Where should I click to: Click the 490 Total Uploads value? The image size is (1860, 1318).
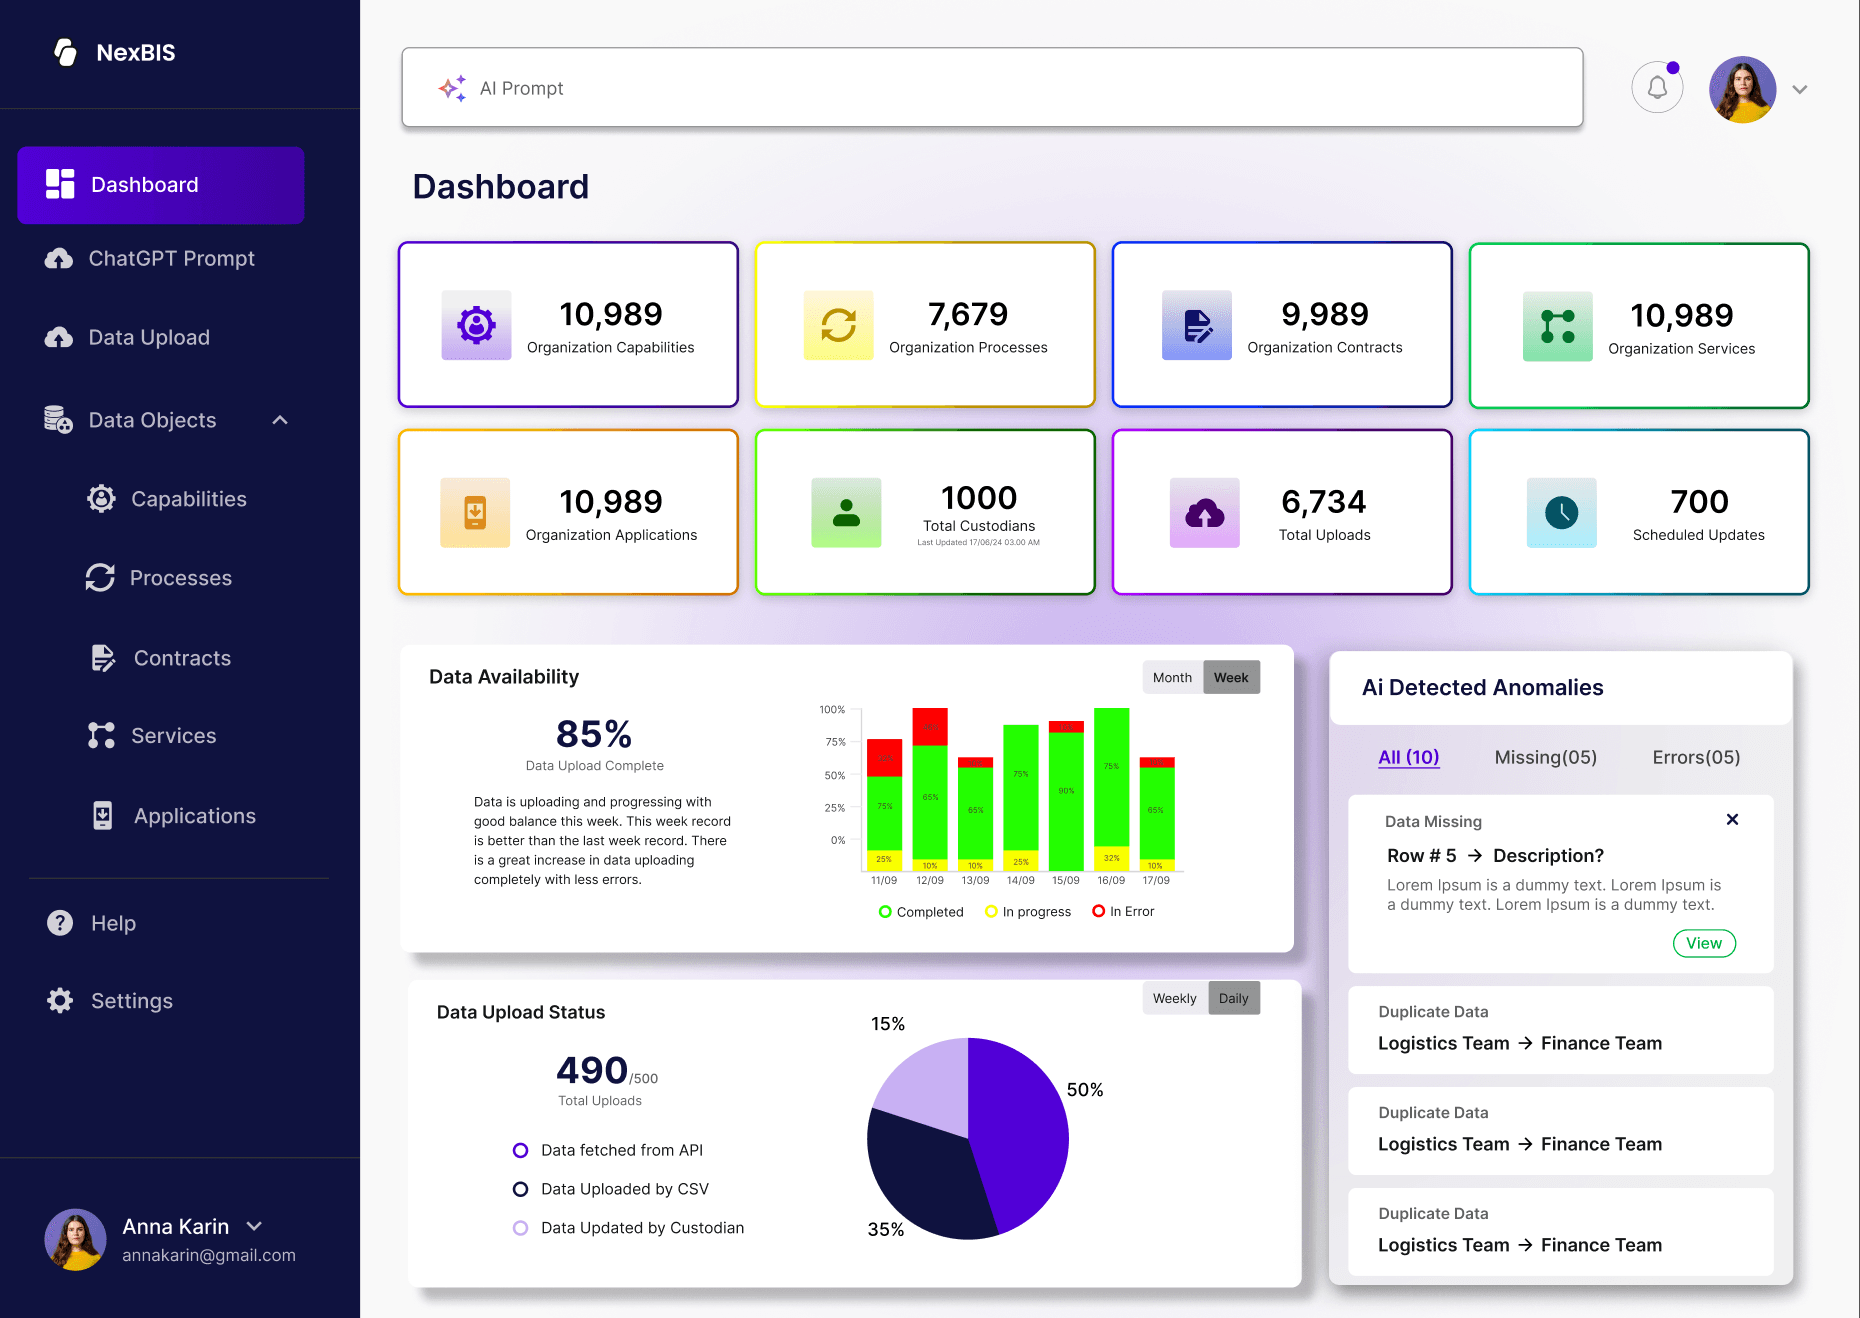[x=592, y=1070]
